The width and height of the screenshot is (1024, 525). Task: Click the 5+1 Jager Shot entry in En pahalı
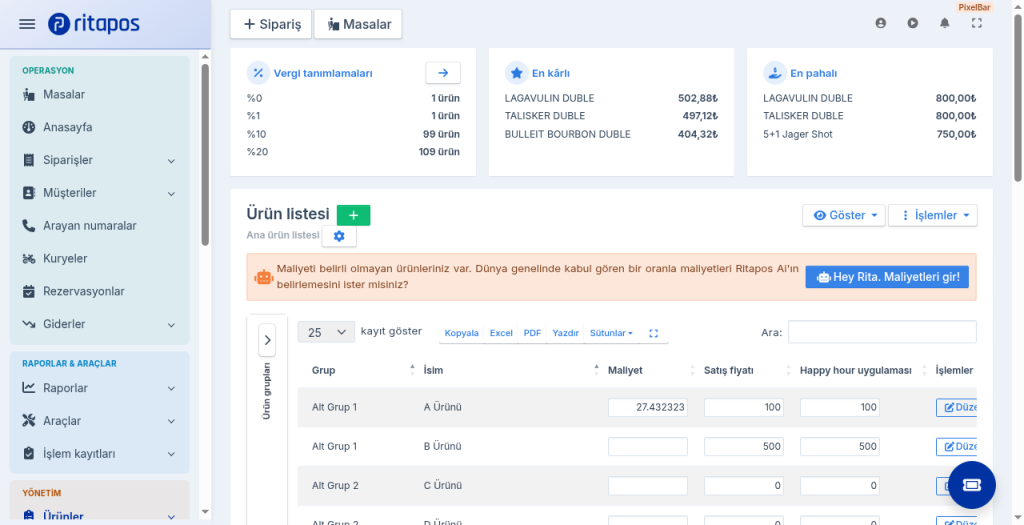[870, 135]
